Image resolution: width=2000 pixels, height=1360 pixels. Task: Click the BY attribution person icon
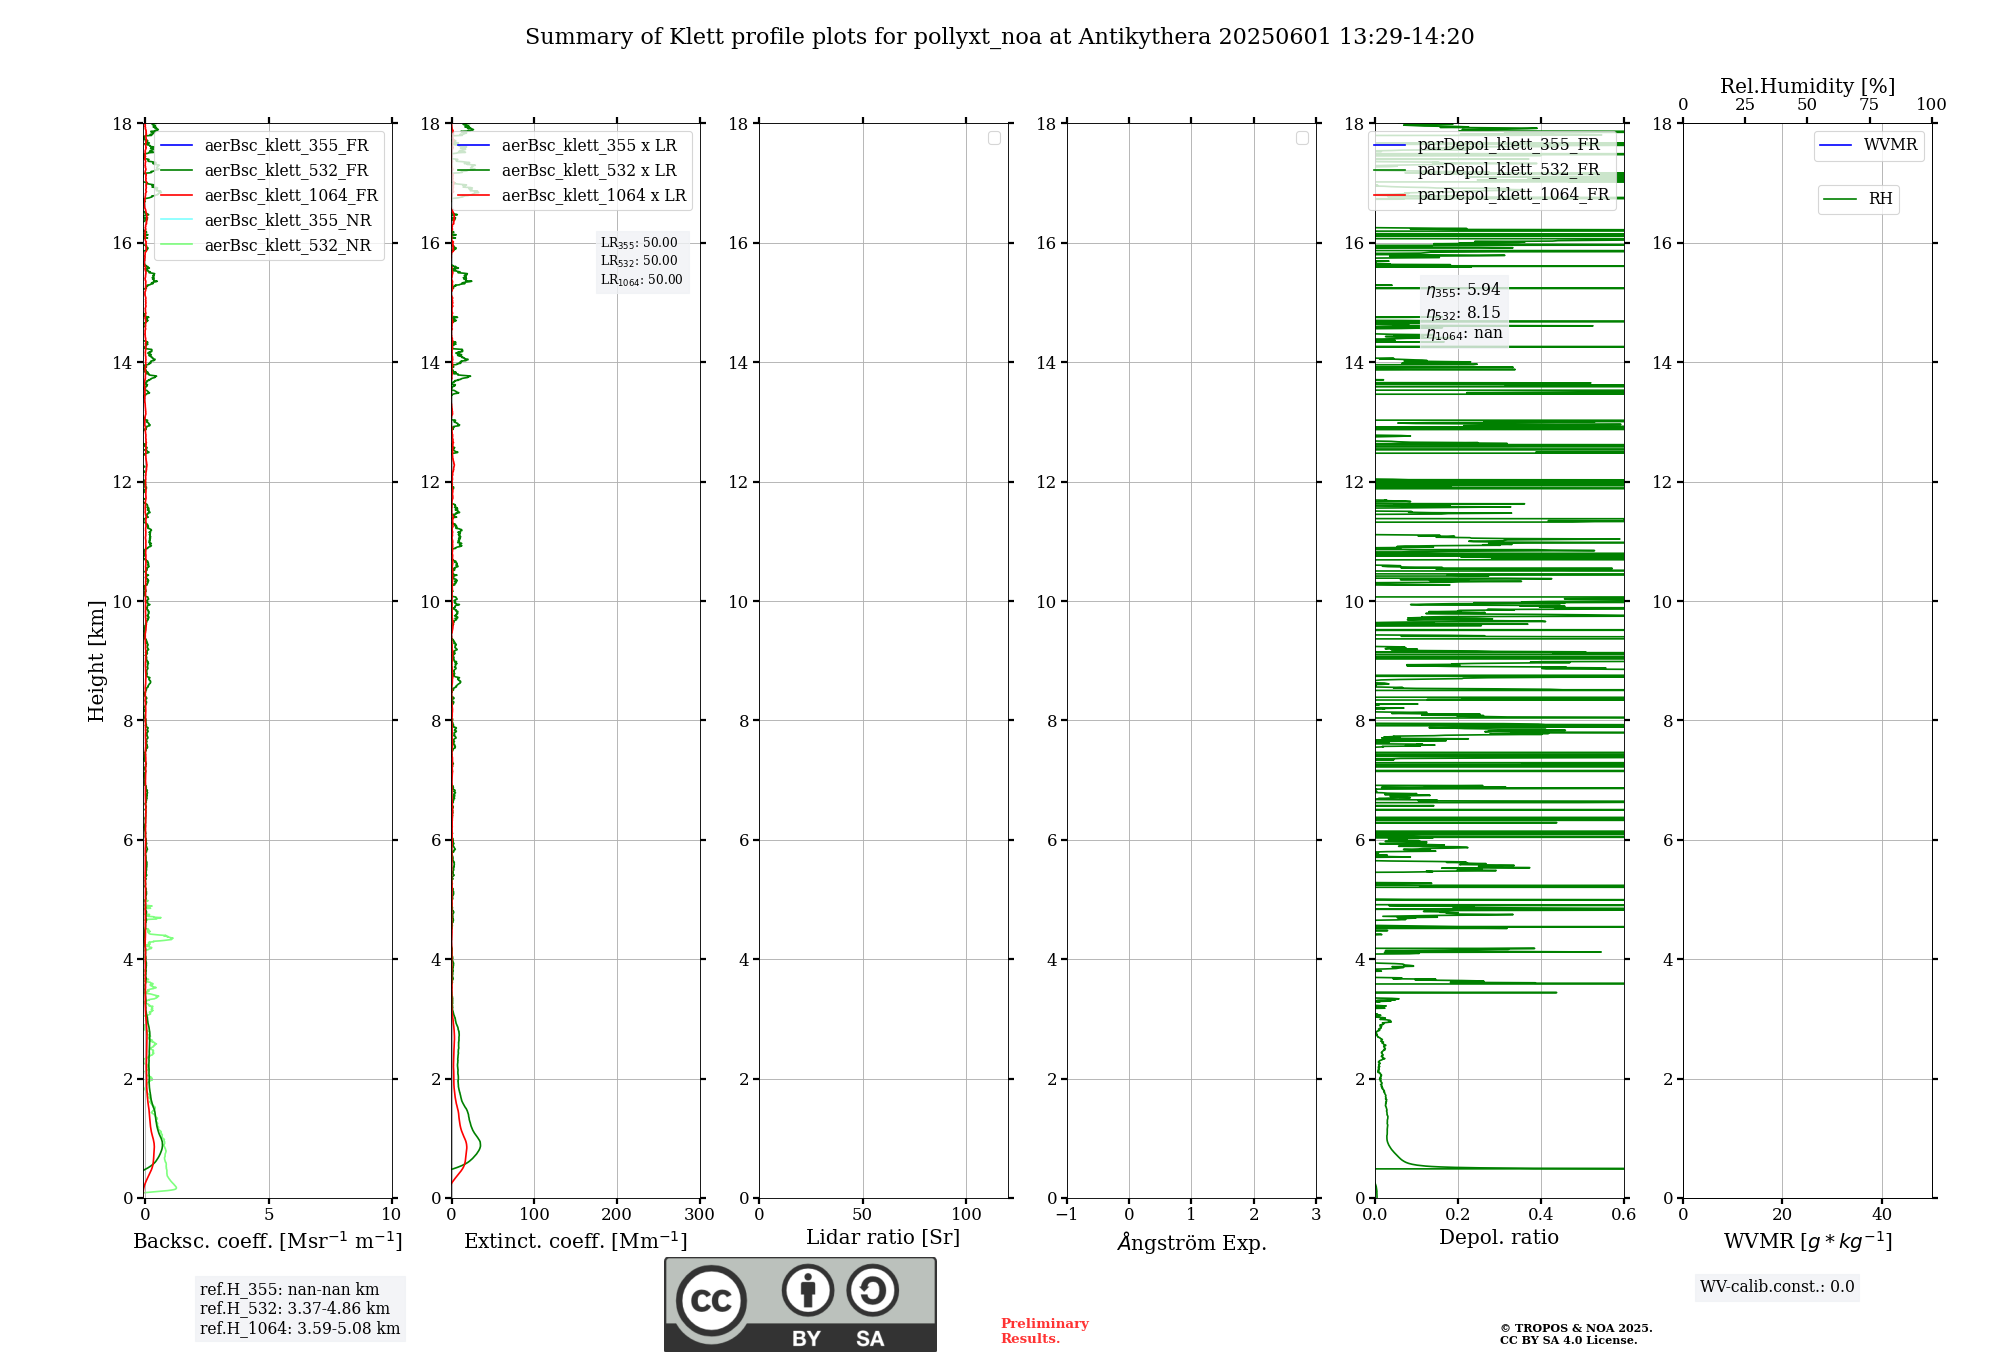point(808,1290)
